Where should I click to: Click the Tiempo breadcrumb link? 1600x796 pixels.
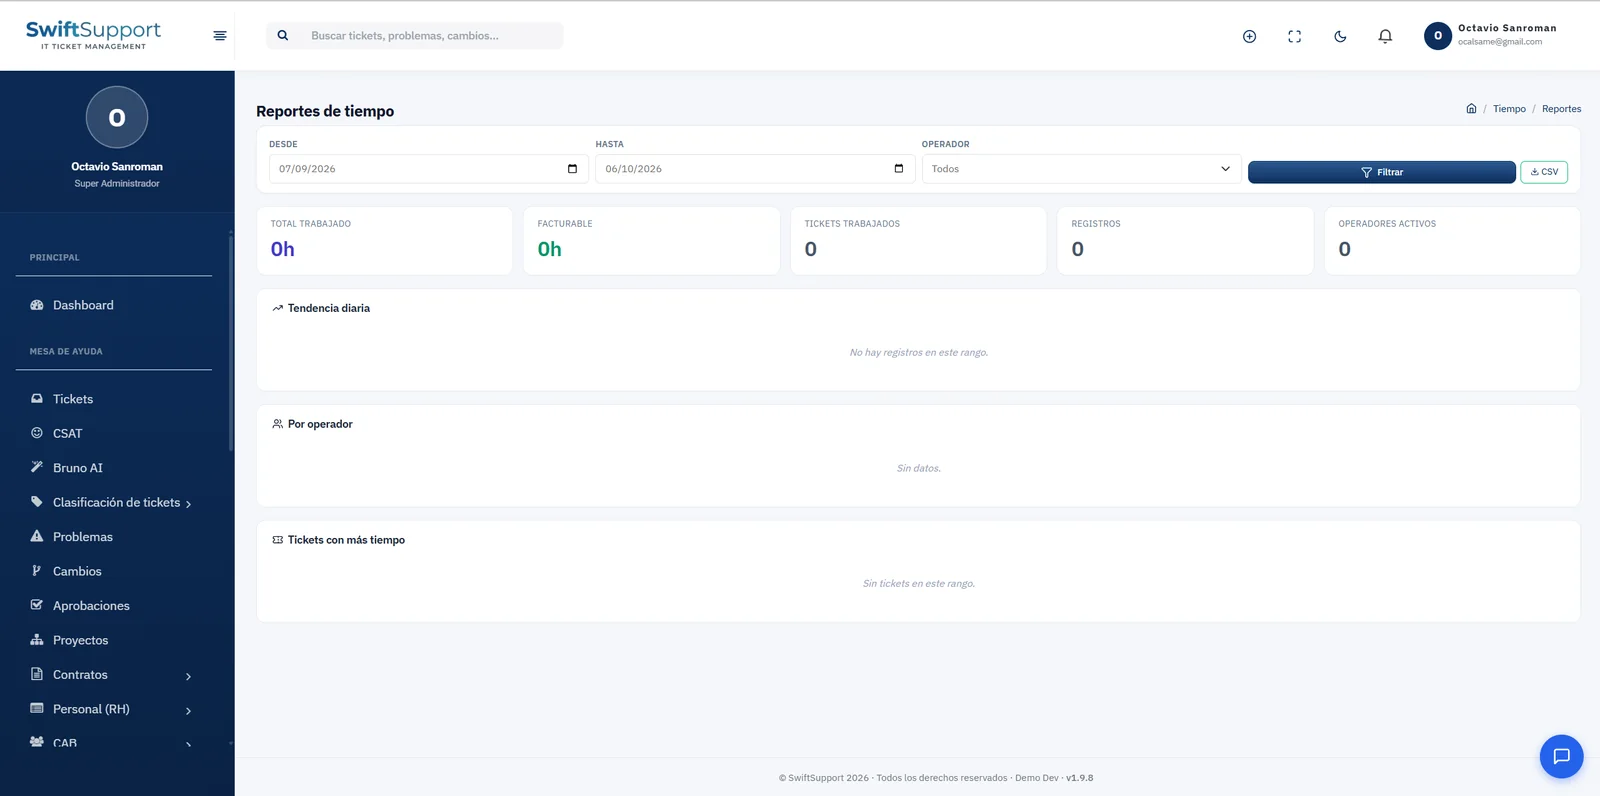(x=1509, y=109)
